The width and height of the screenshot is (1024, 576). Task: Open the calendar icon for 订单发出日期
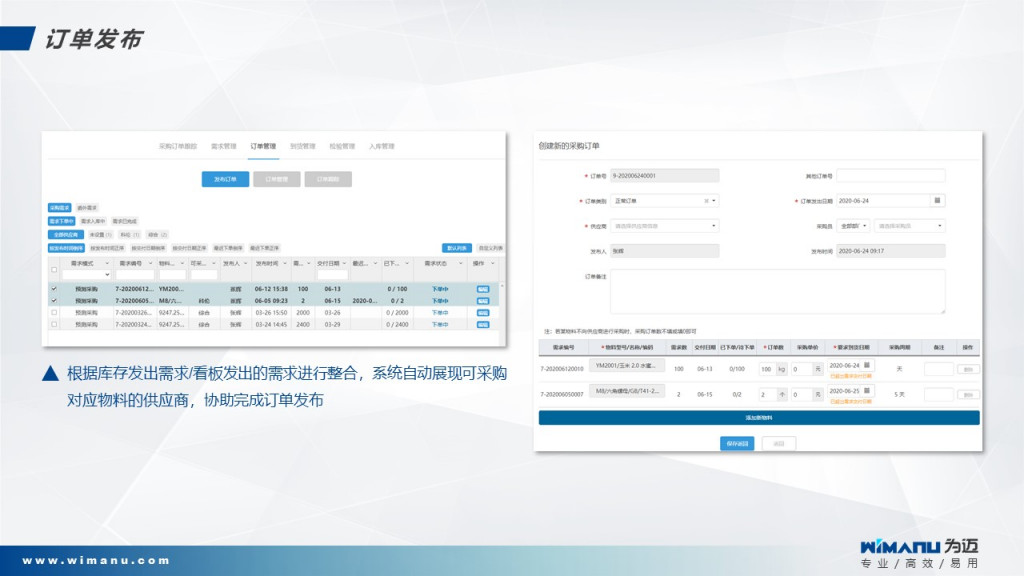point(937,200)
